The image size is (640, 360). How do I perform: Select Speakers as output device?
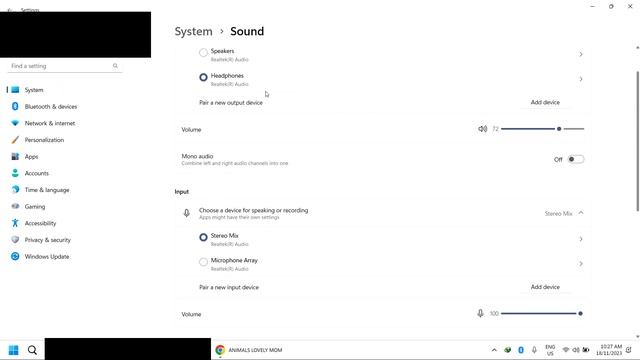(203, 53)
